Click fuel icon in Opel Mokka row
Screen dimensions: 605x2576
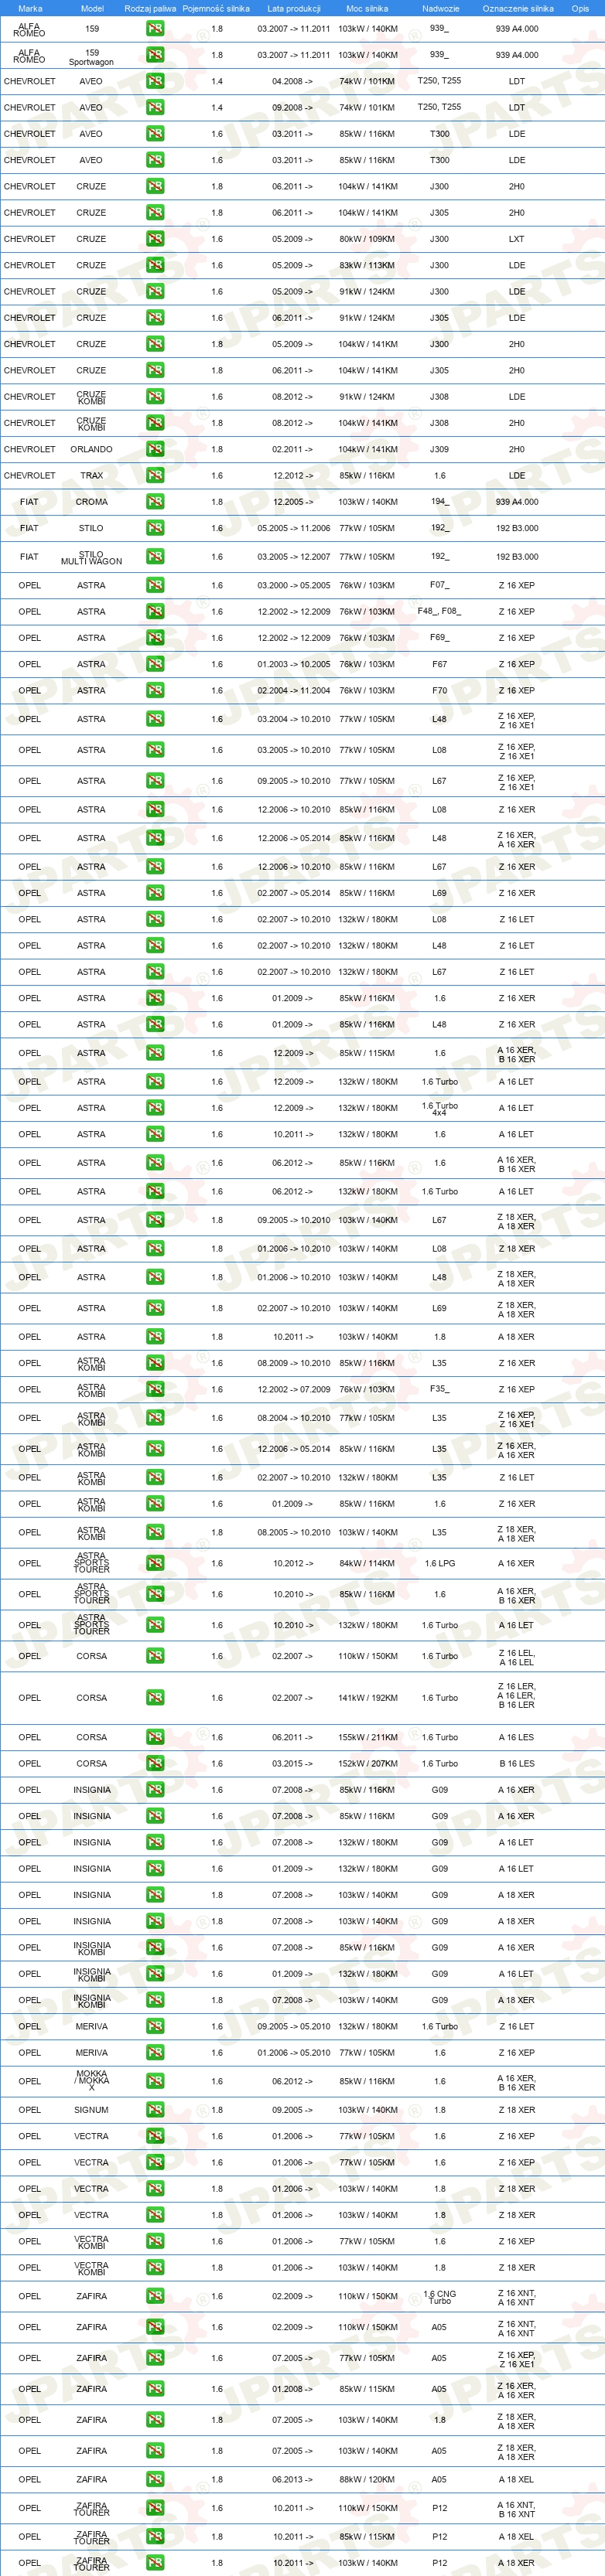click(x=155, y=2081)
